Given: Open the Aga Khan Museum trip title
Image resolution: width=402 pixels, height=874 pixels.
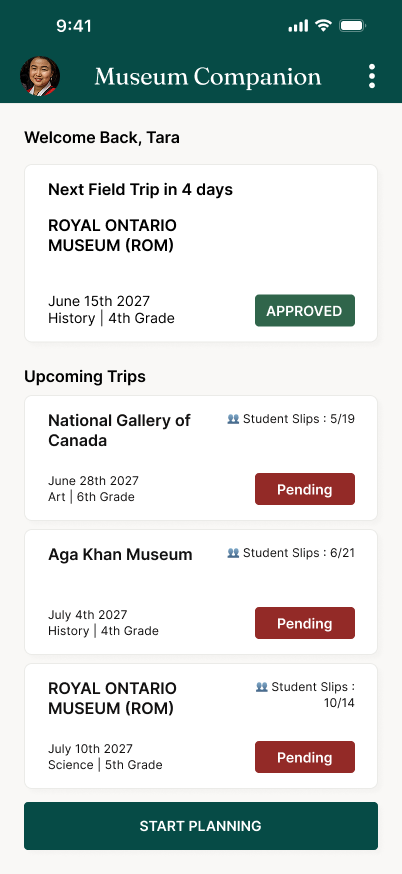Looking at the screenshot, I should (120, 555).
